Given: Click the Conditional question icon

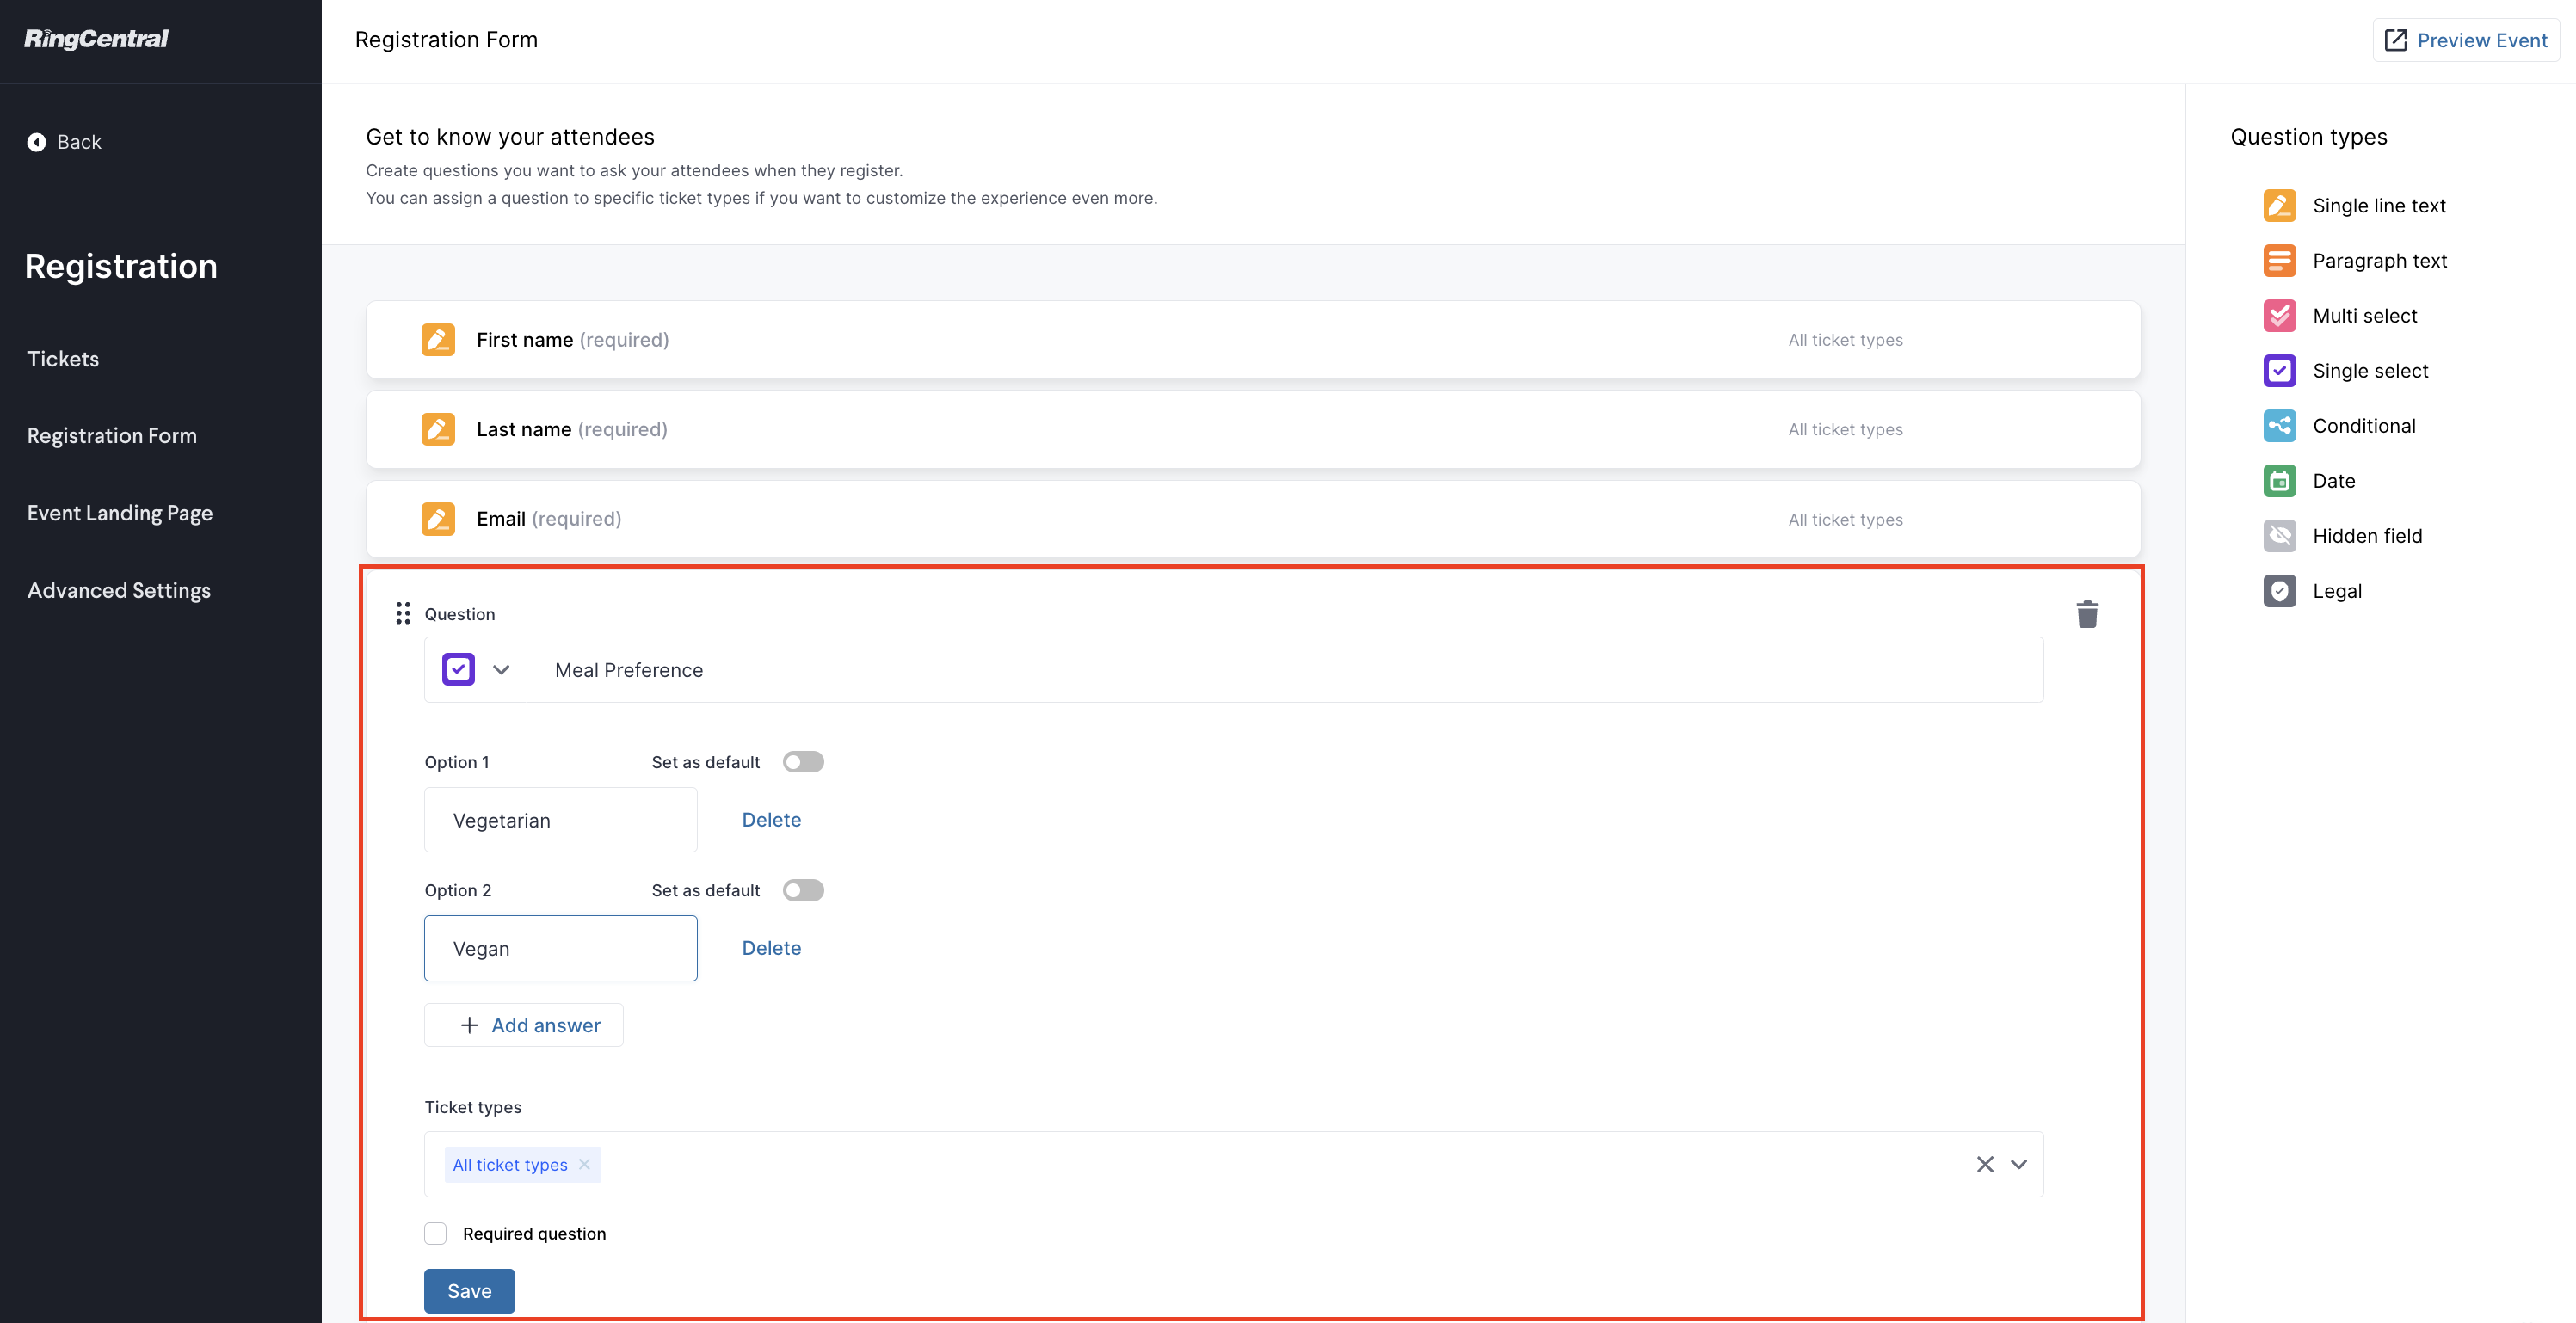Looking at the screenshot, I should [x=2279, y=425].
